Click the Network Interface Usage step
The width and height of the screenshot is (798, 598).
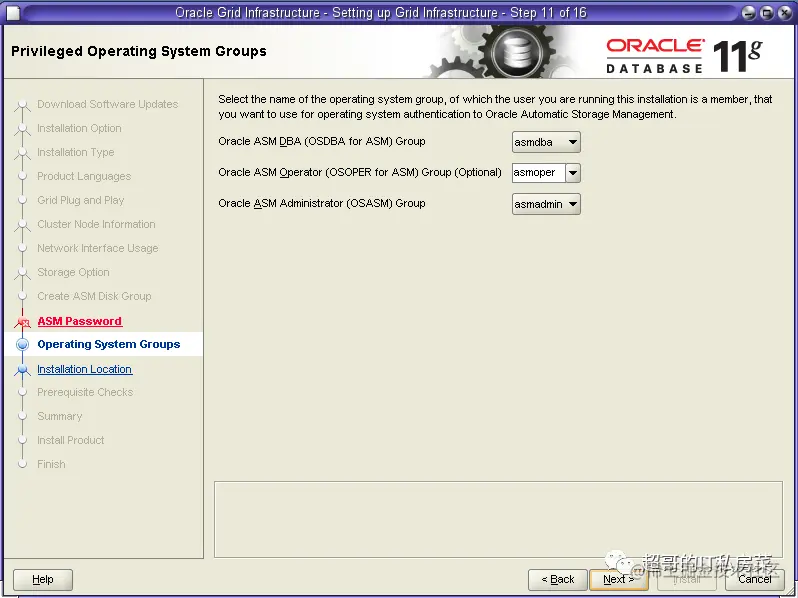97,248
